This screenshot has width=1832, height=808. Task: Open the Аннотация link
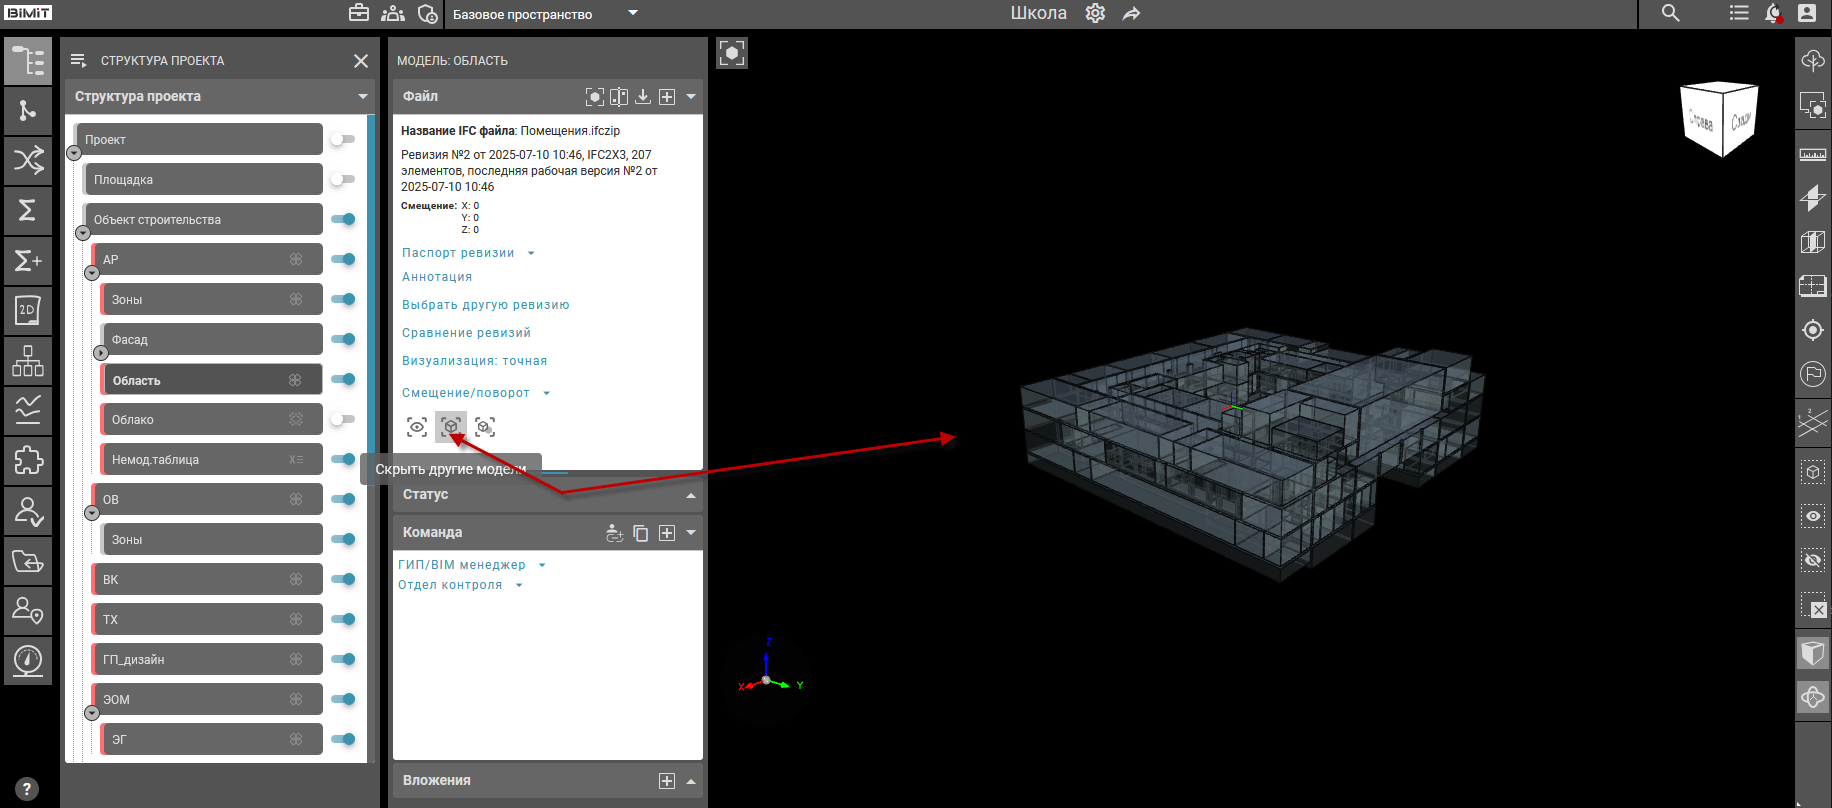tap(437, 277)
